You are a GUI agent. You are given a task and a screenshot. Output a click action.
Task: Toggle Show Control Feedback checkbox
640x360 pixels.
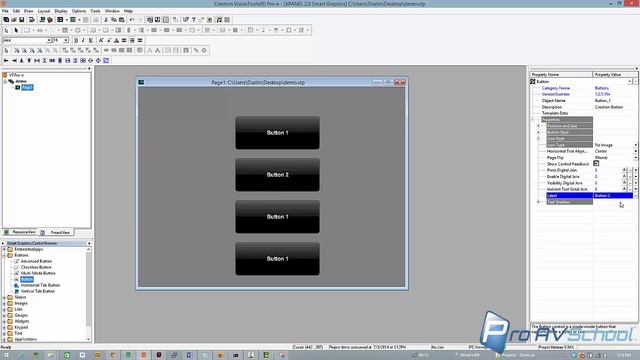tap(596, 164)
